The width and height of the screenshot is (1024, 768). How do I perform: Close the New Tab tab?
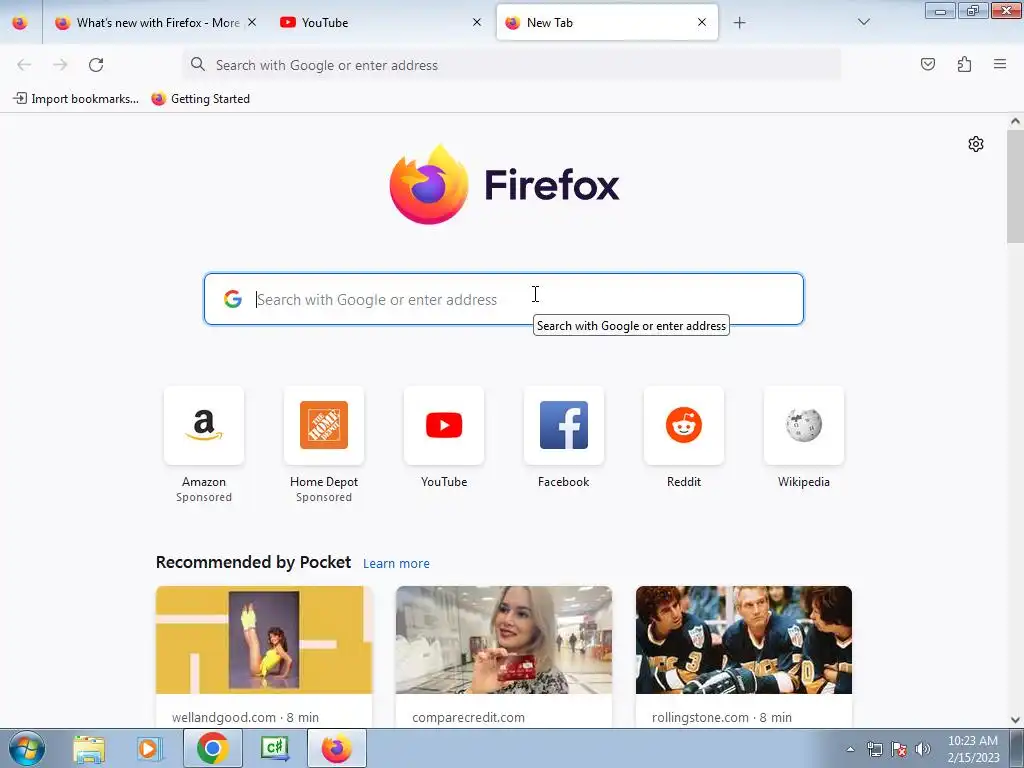(701, 22)
